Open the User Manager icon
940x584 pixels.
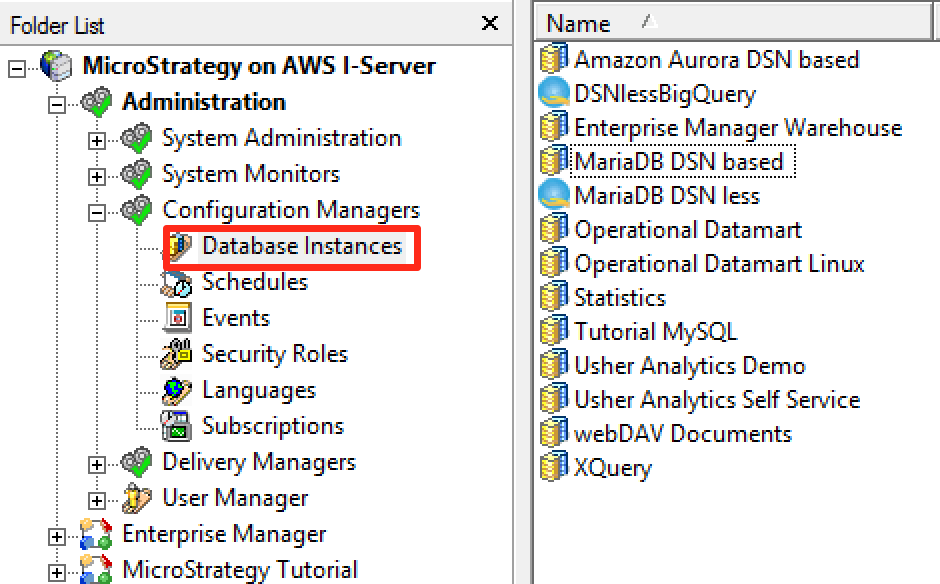coord(138,498)
